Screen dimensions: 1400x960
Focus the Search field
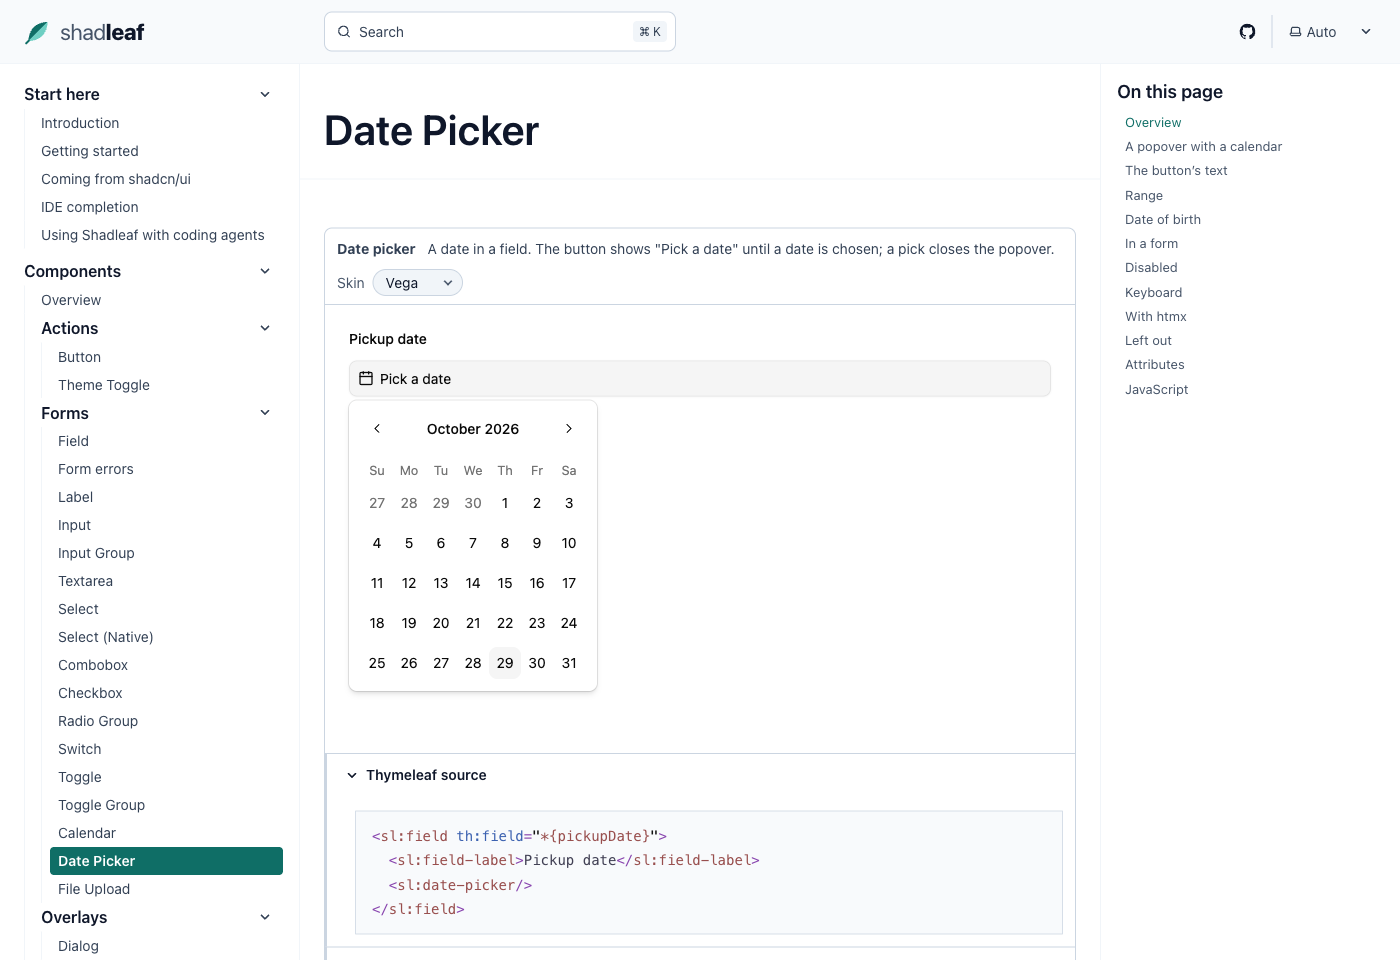click(500, 32)
